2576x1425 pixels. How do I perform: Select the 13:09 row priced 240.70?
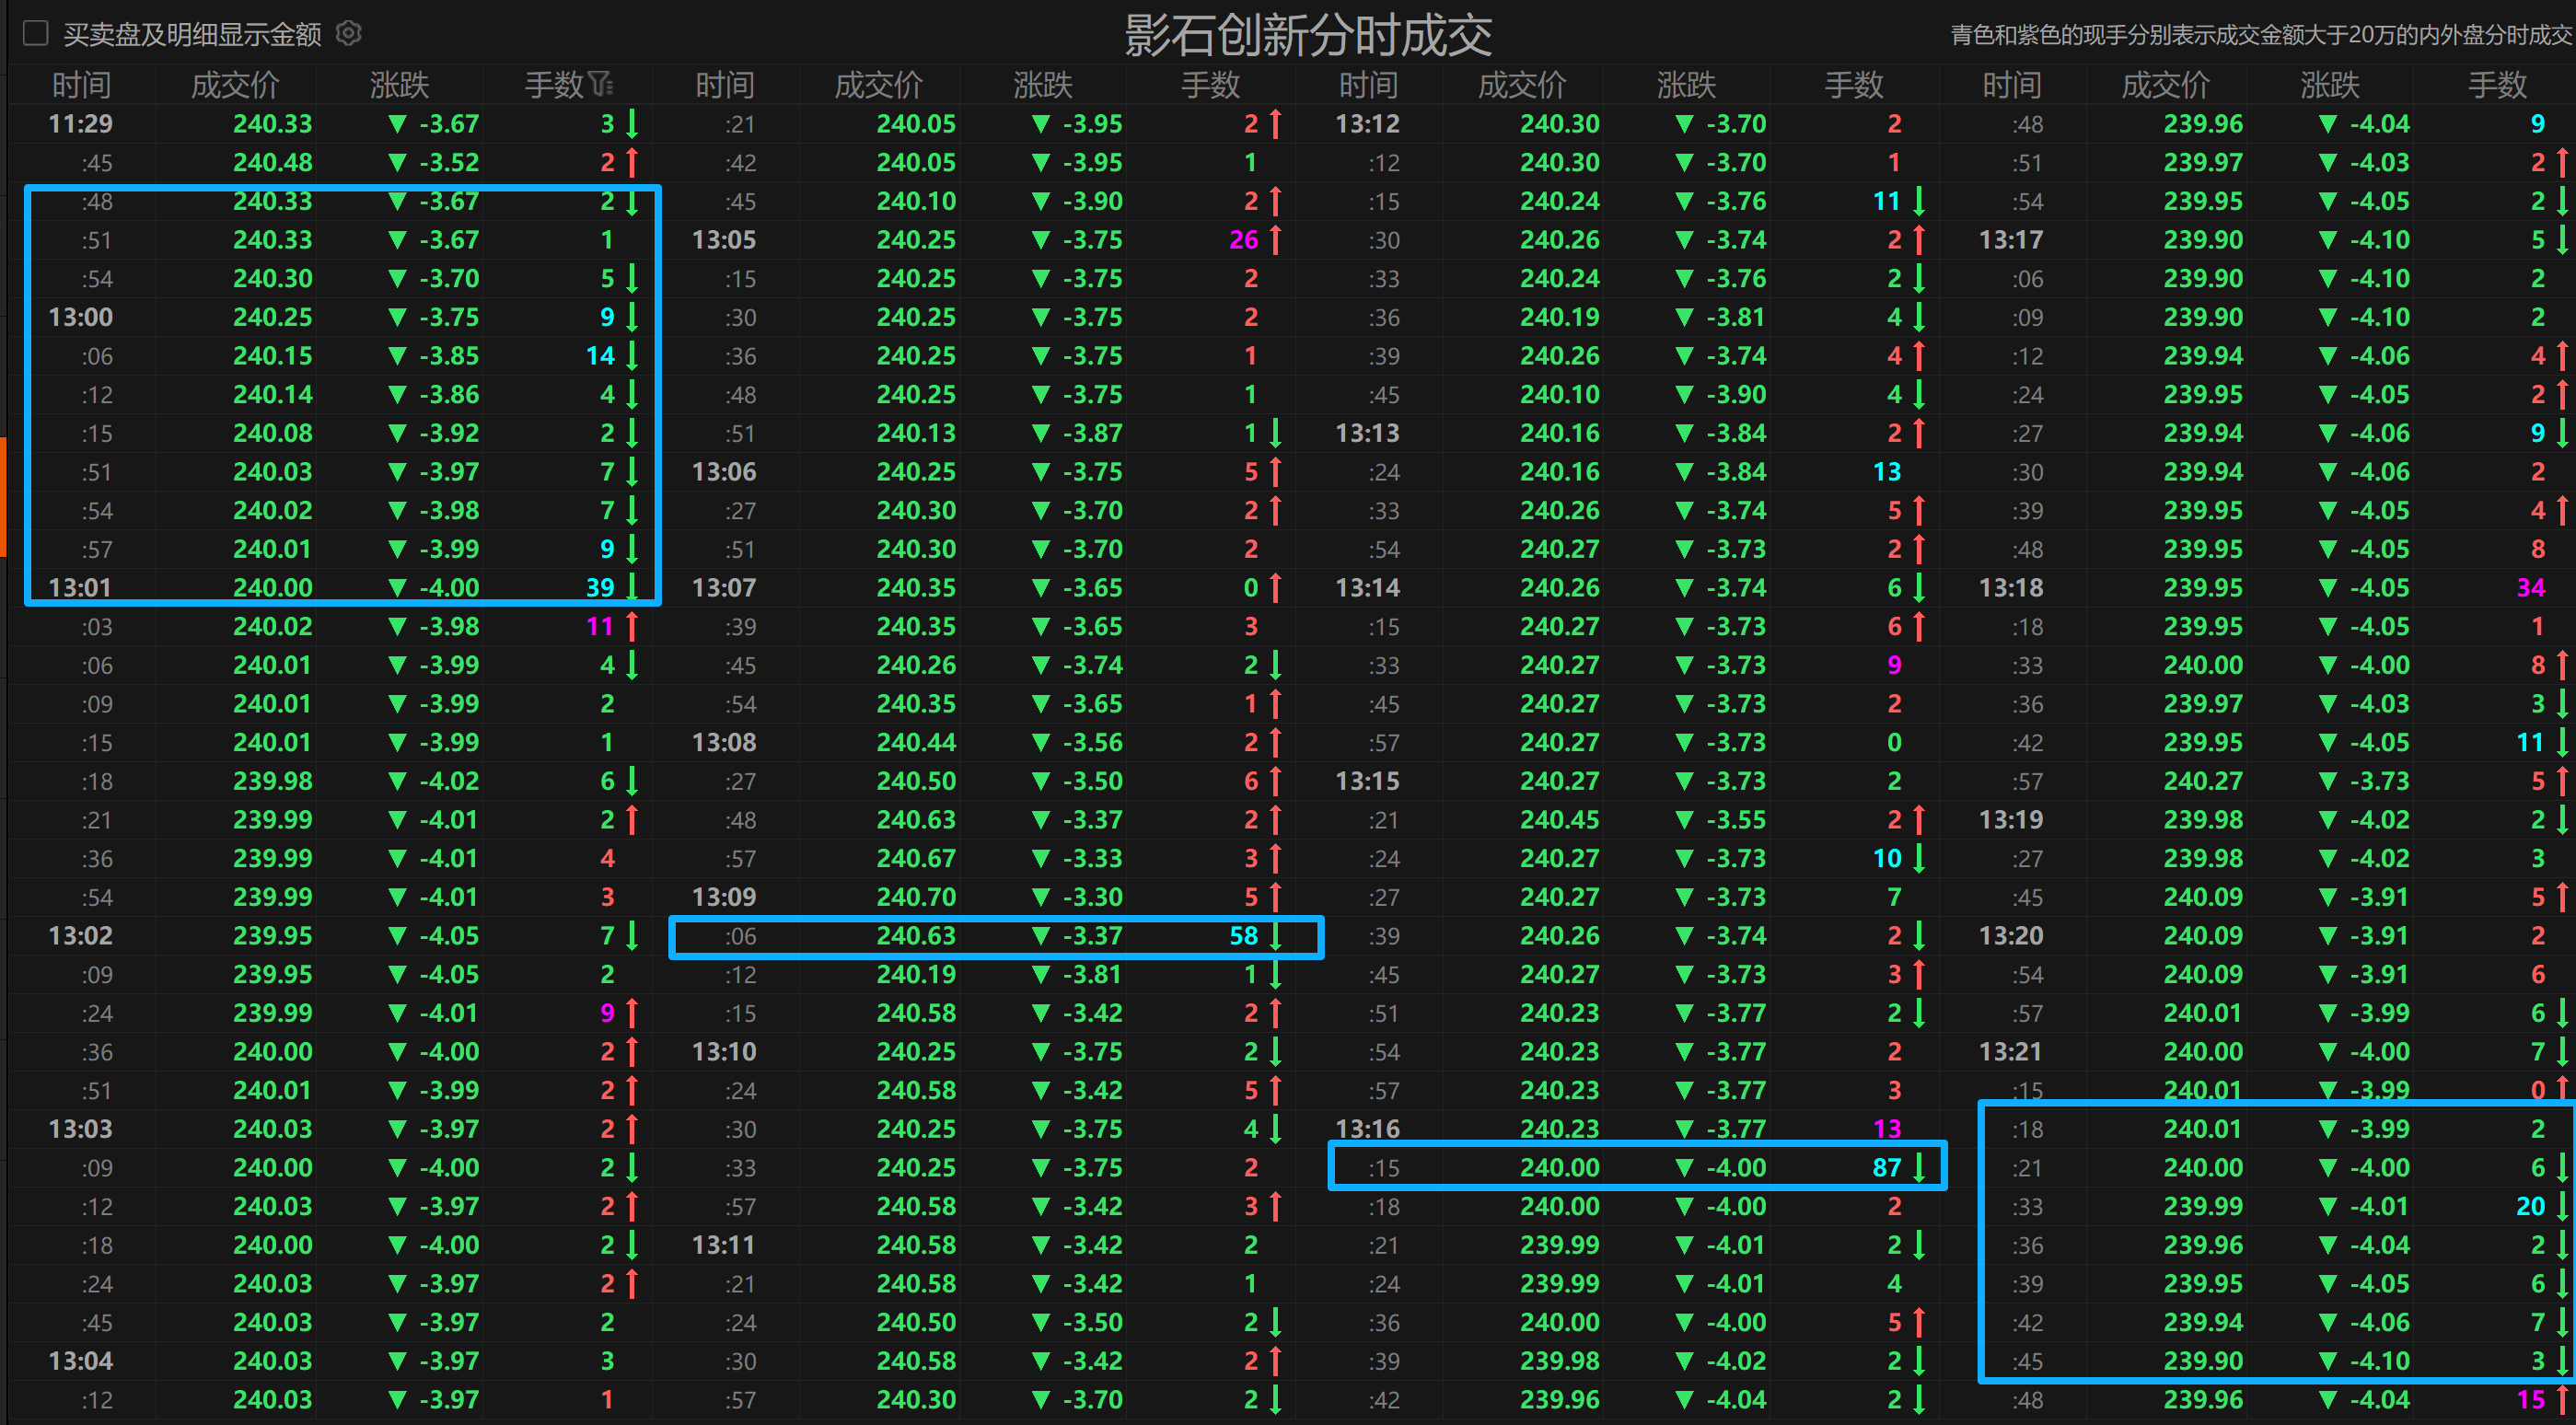(915, 897)
